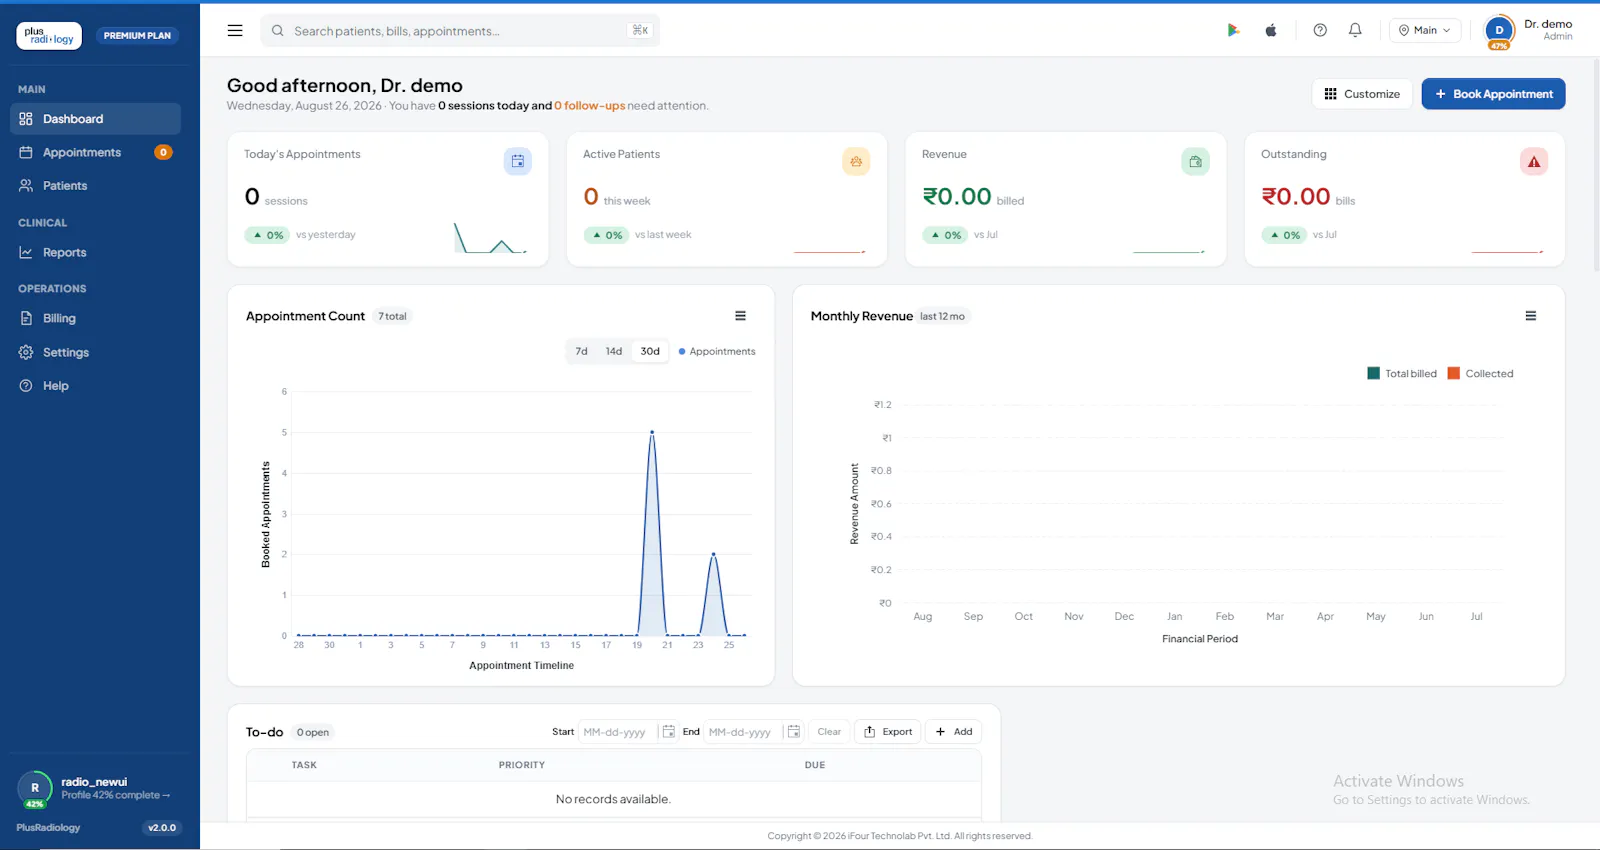
Task: Click the Appointments count badge 0
Action: pyautogui.click(x=163, y=152)
